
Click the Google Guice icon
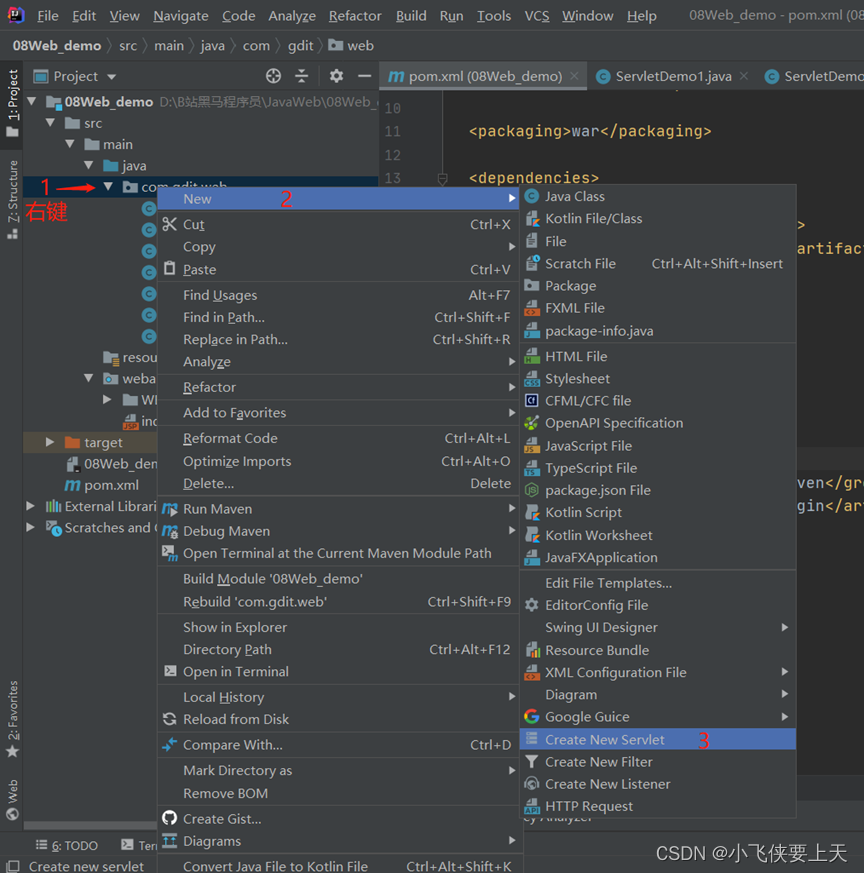pos(532,717)
